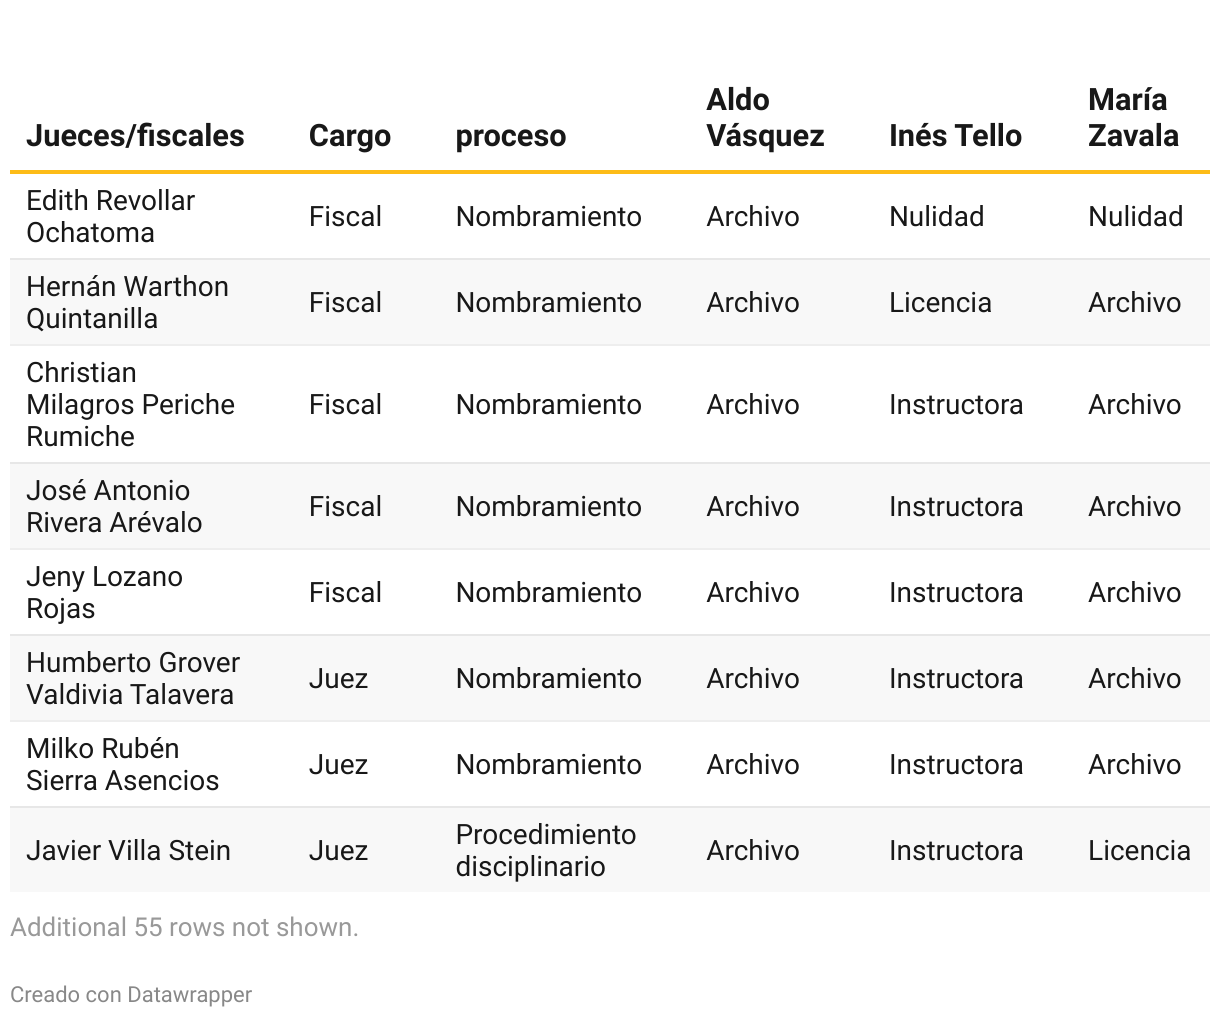This screenshot has width=1220, height=1018.
Task: Select Milko Rubén Sierra Asencios name cell
Action: (x=122, y=764)
